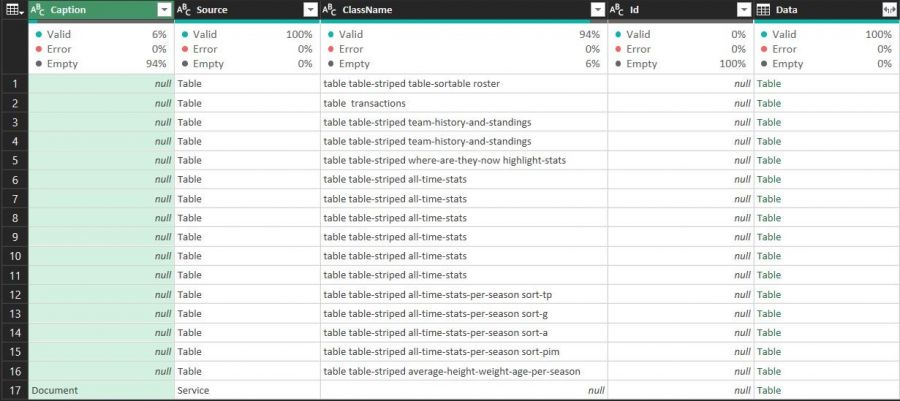The width and height of the screenshot is (900, 401).
Task: Click Id column 'Empty 100%' quality stat
Action: (681, 64)
